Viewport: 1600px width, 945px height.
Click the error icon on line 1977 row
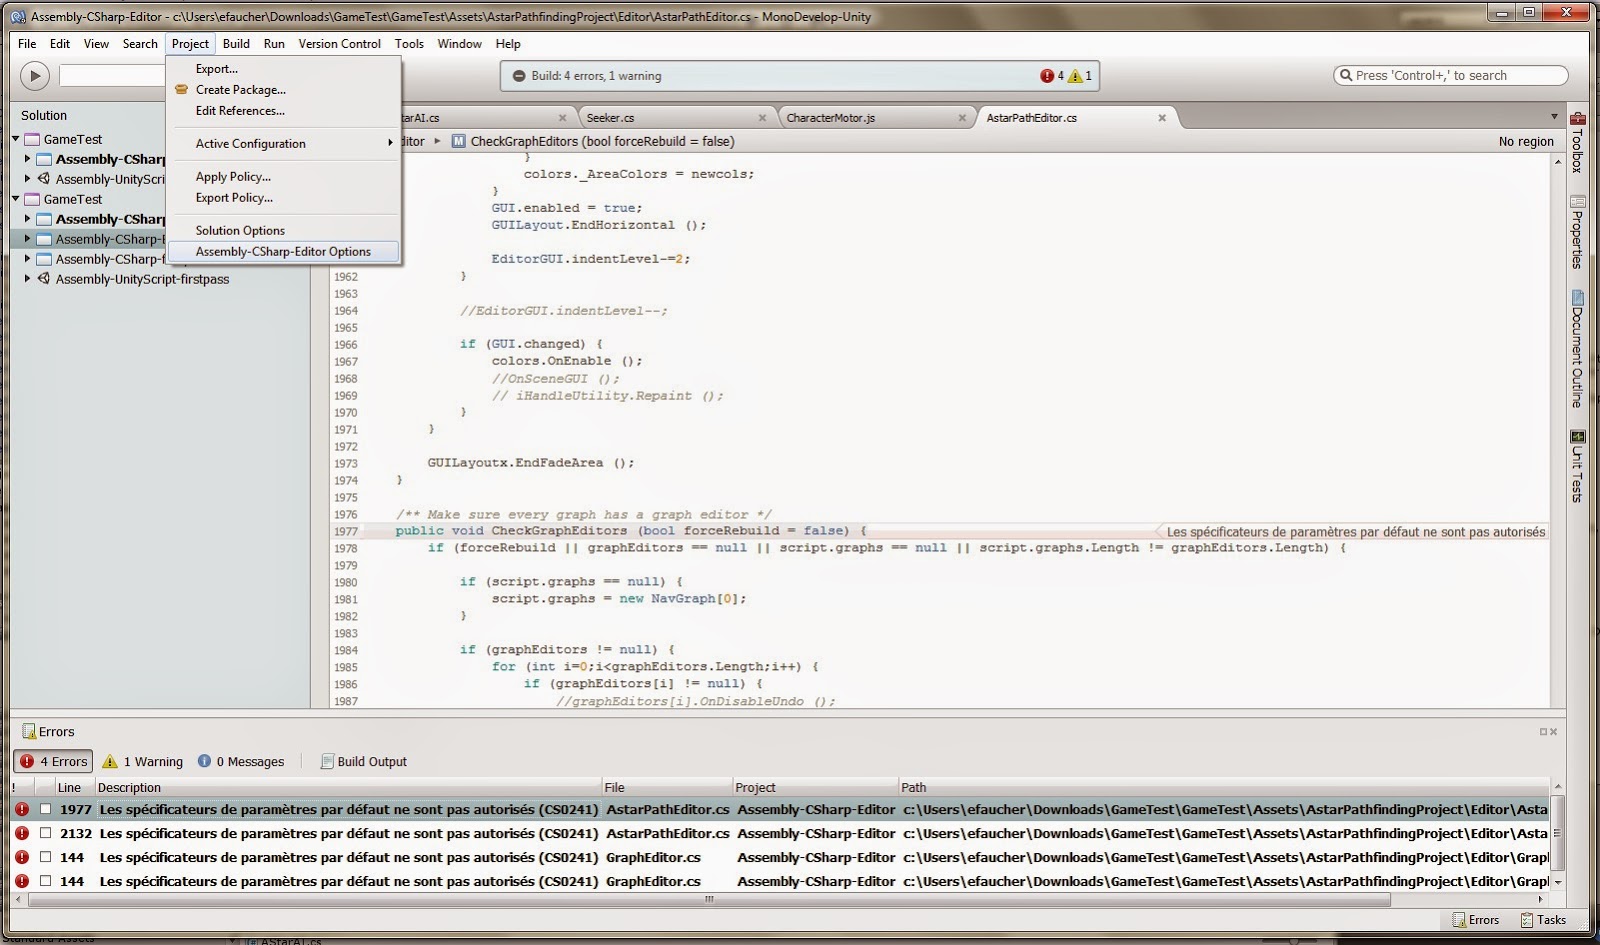click(x=22, y=809)
